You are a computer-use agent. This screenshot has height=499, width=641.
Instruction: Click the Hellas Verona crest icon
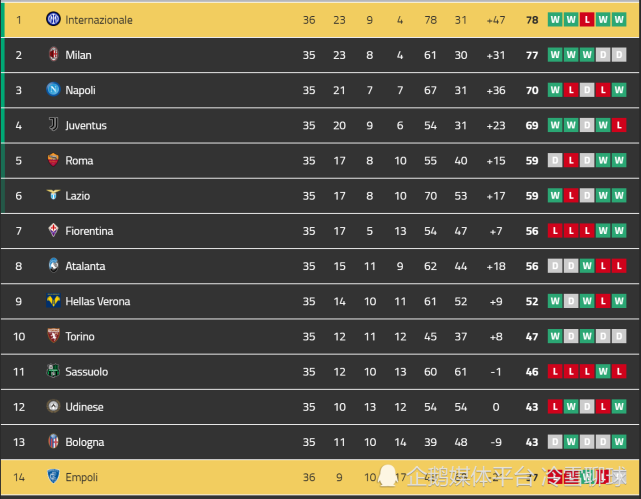tap(53, 300)
